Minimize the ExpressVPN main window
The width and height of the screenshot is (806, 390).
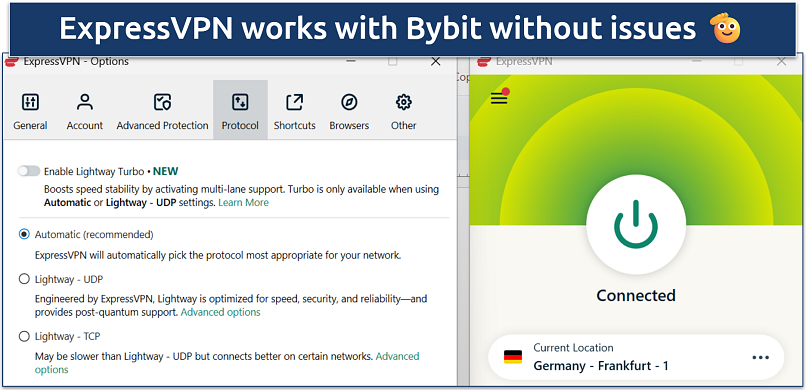coord(697,62)
